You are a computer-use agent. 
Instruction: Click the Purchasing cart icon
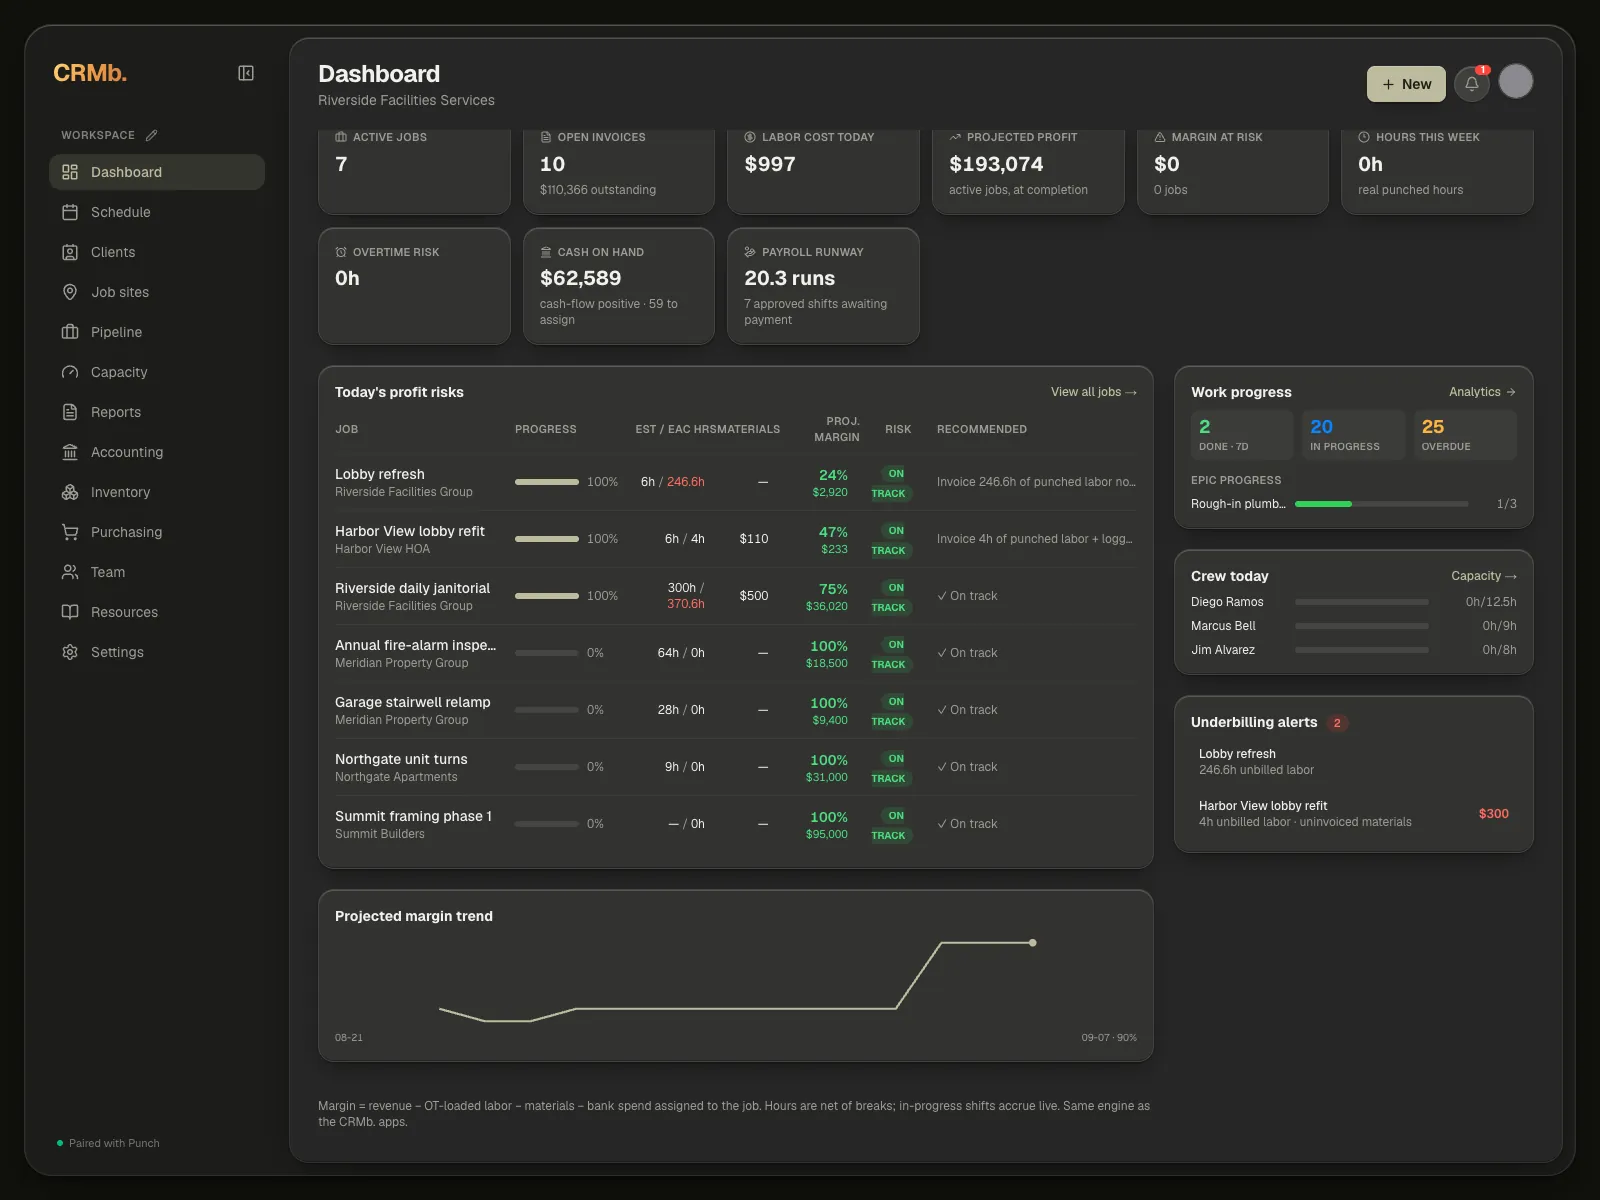tap(70, 532)
